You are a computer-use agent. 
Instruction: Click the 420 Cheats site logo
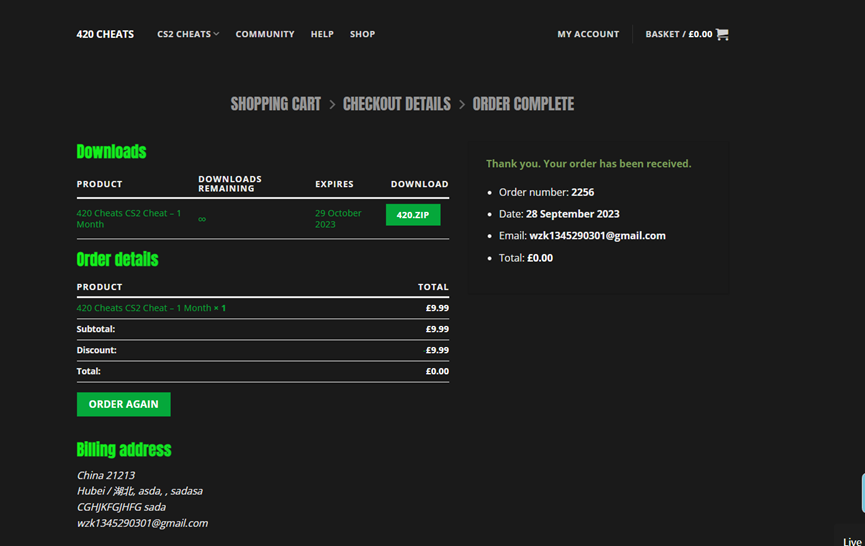click(x=105, y=34)
